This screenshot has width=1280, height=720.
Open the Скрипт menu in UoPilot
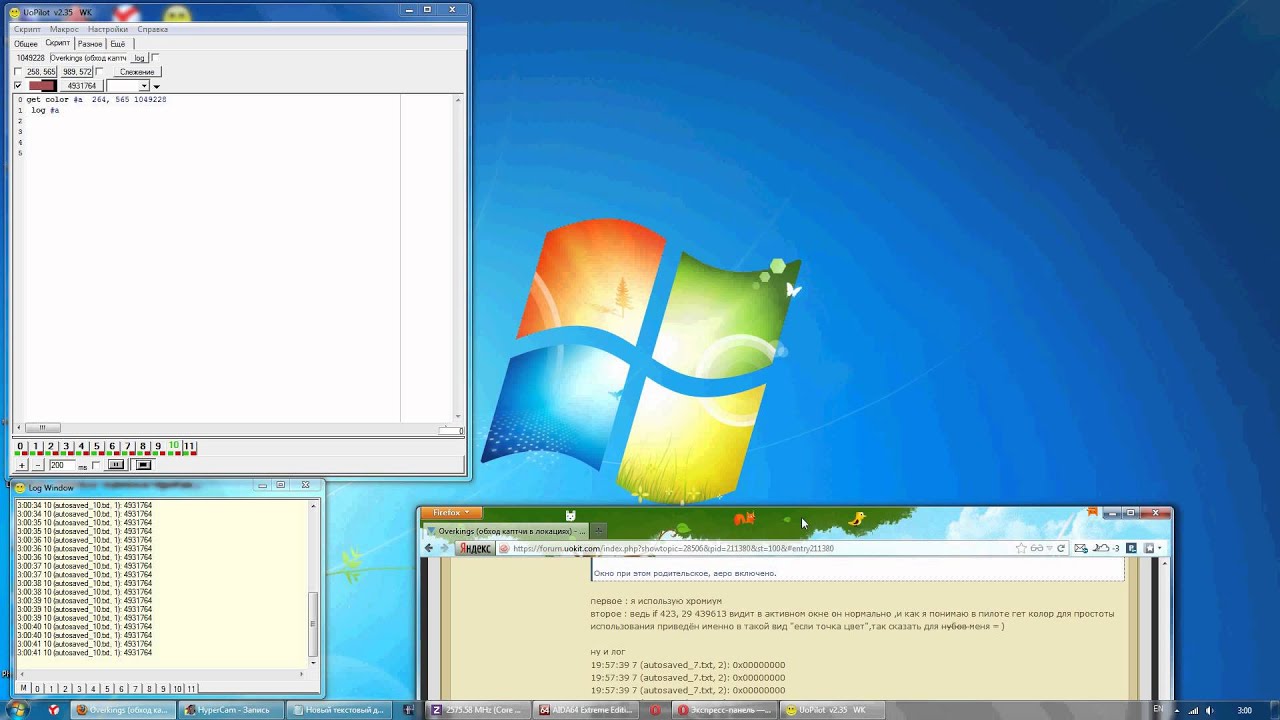(x=27, y=29)
